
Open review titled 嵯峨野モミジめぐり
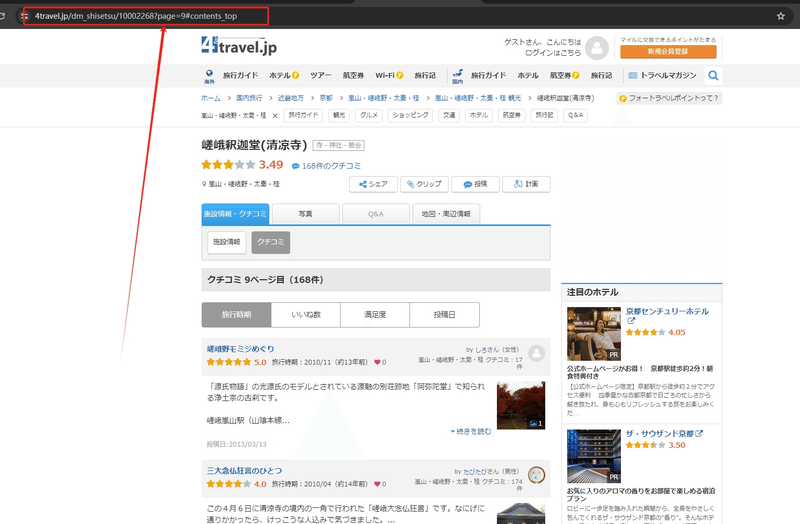[x=240, y=349]
